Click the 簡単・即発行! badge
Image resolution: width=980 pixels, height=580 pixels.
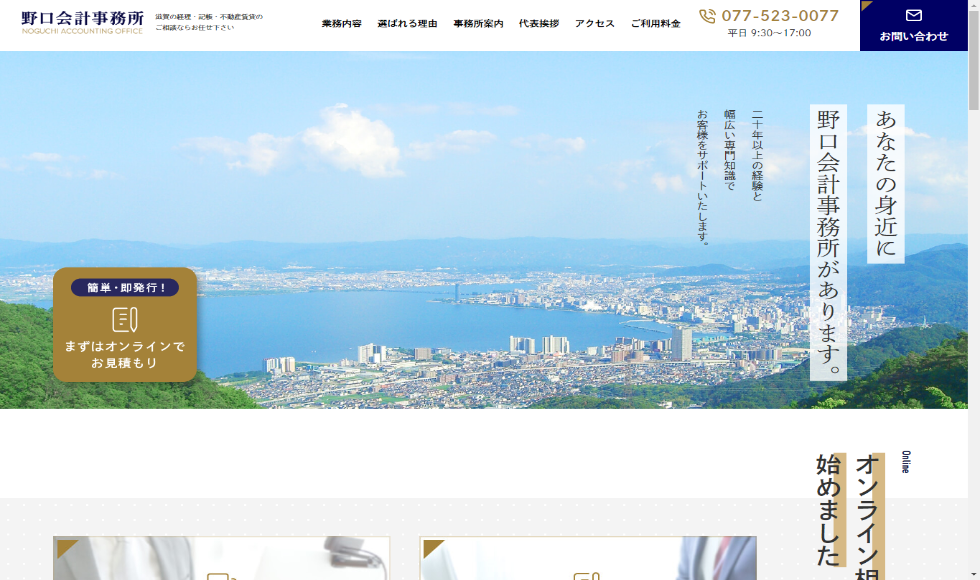tap(125, 288)
